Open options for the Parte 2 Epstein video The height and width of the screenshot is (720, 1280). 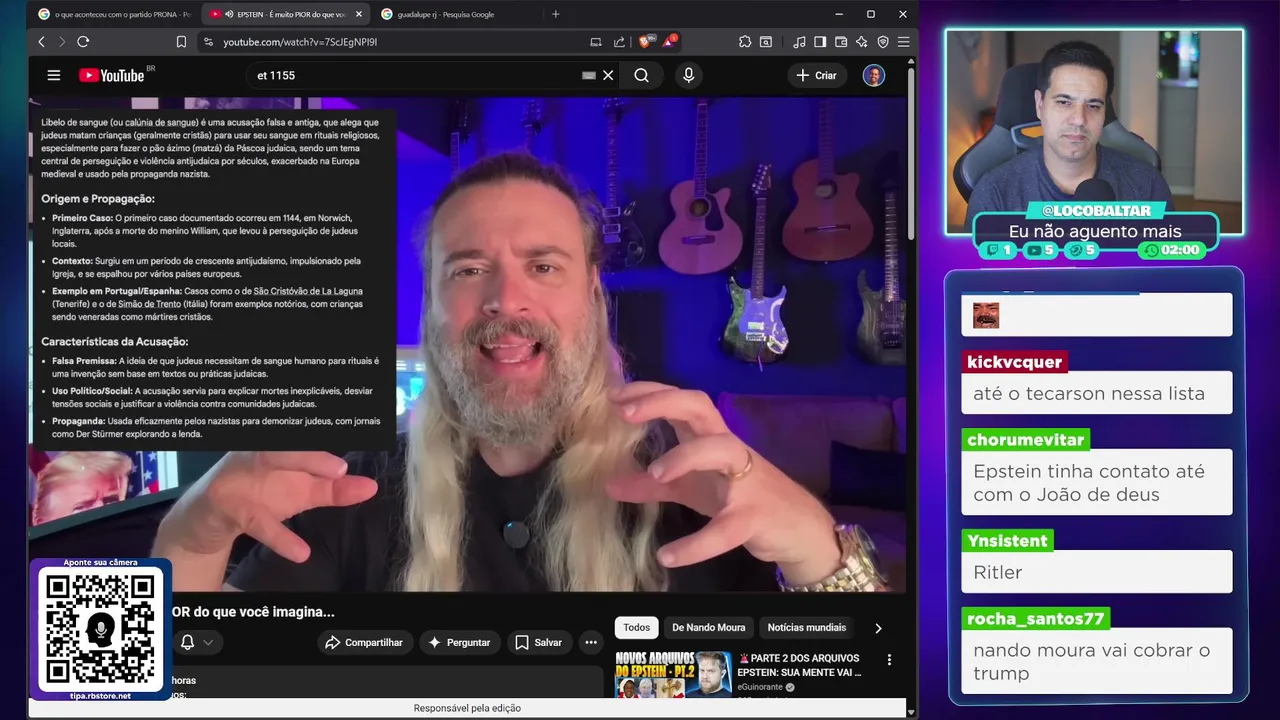coord(889,660)
